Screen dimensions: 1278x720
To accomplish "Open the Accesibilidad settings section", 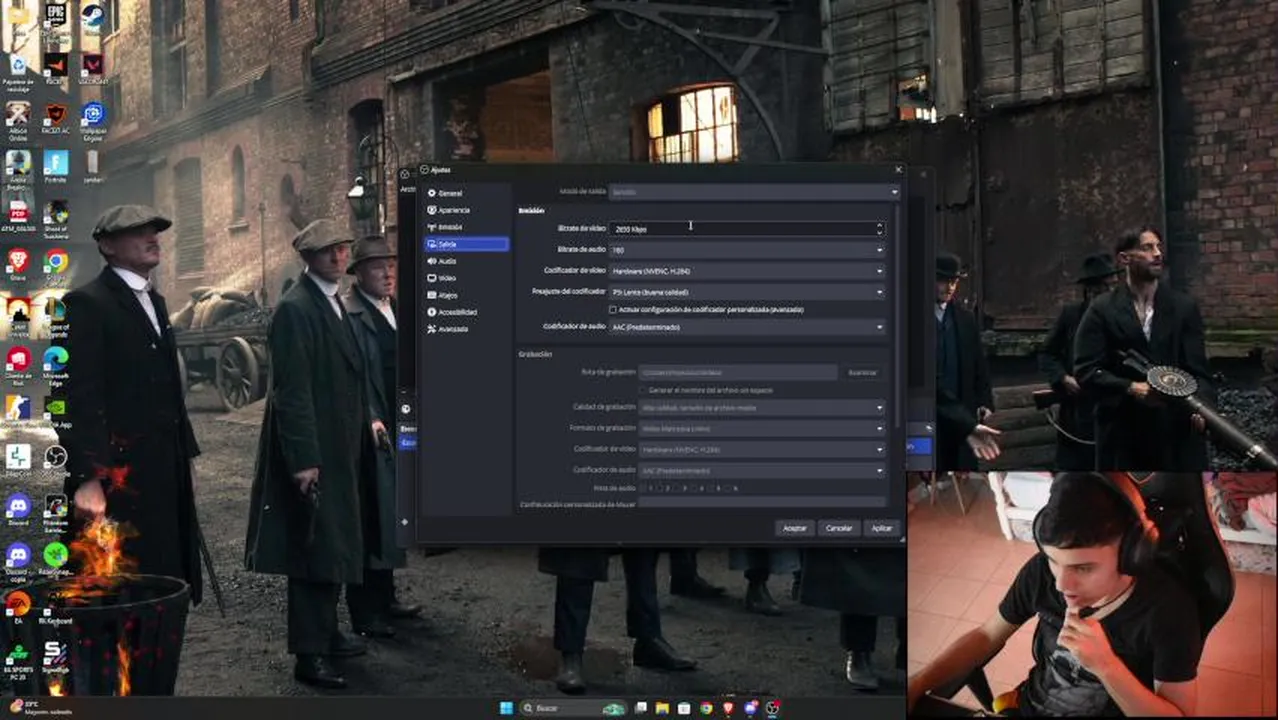I will [x=467, y=312].
